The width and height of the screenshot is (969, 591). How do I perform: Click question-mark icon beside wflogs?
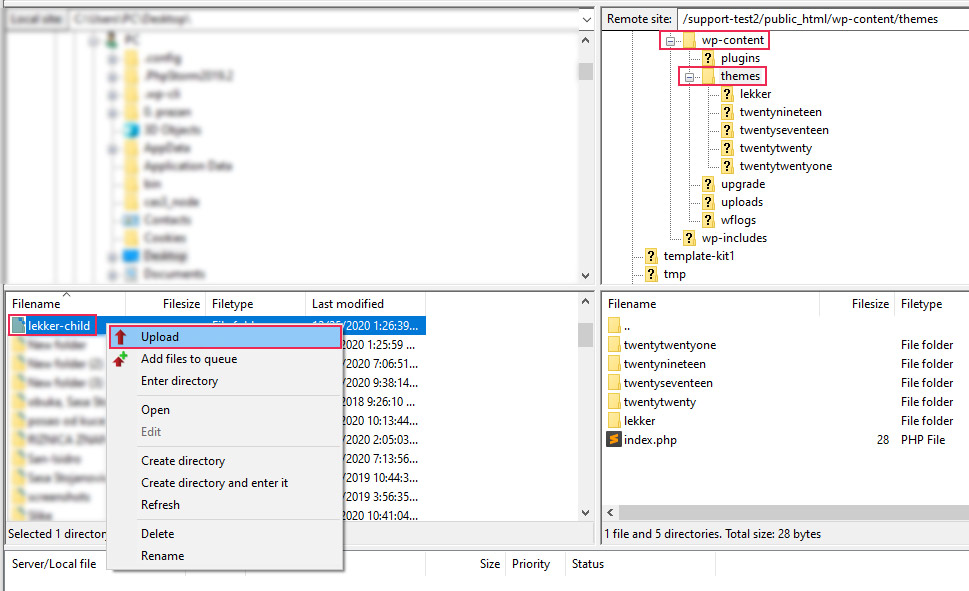click(x=708, y=220)
